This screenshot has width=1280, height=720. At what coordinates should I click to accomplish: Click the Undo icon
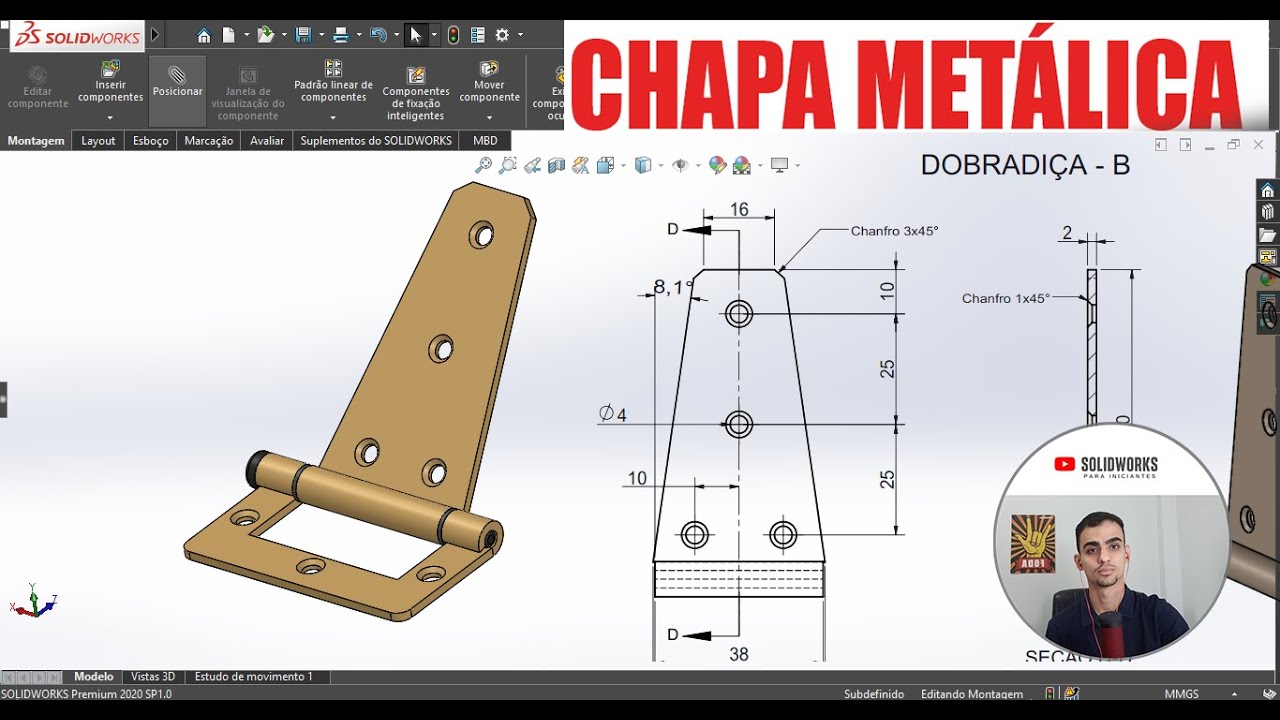pos(378,35)
